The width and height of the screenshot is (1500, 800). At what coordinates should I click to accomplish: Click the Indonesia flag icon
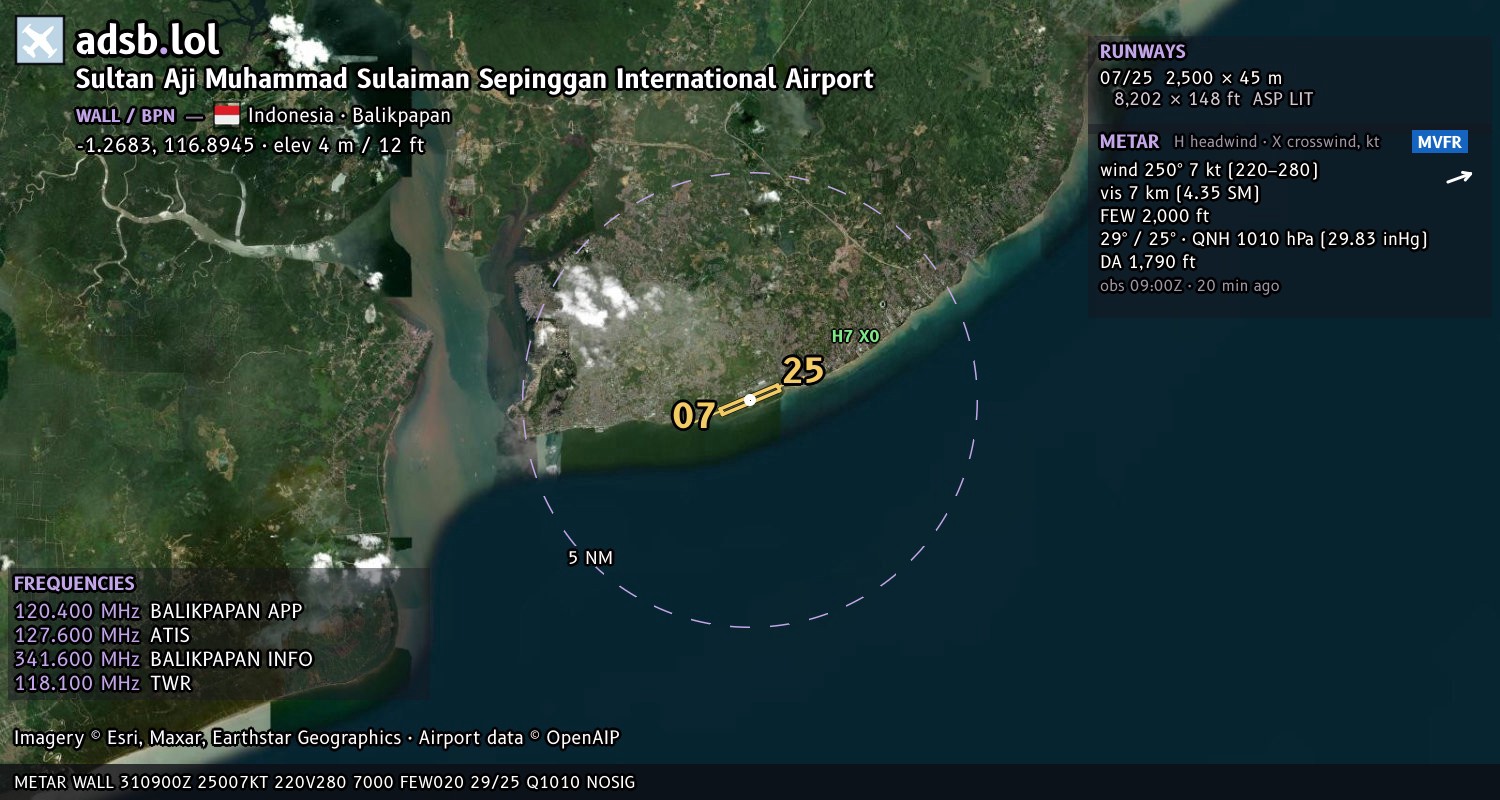click(x=227, y=115)
